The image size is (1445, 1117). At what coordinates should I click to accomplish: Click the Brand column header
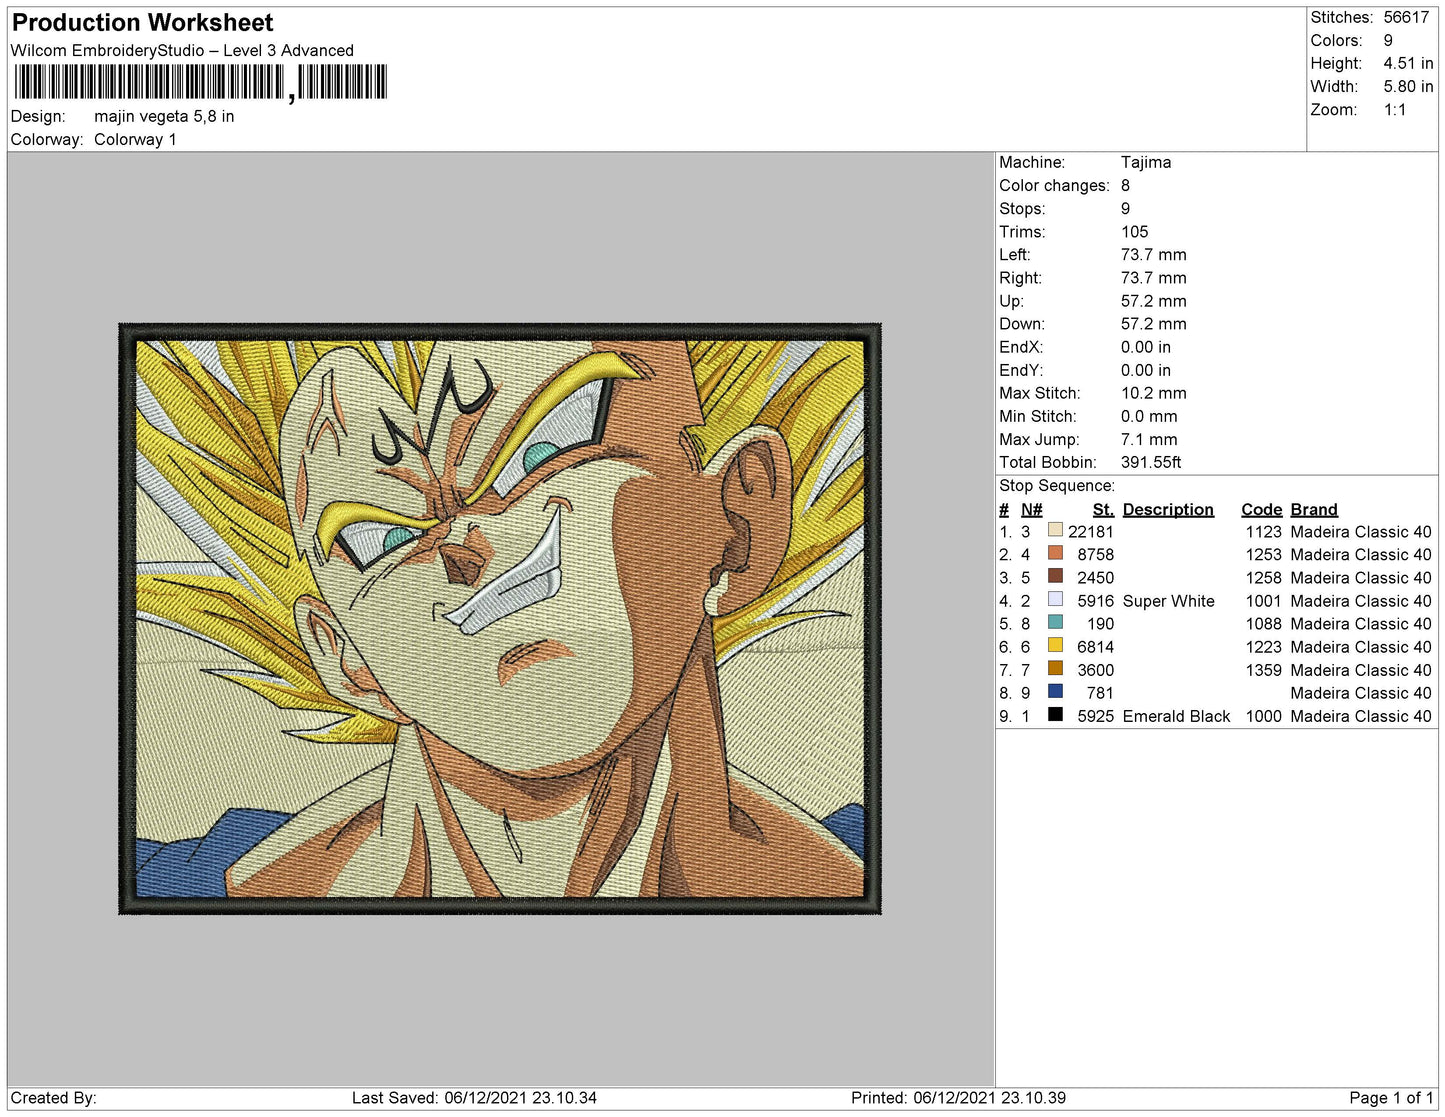coord(1313,509)
